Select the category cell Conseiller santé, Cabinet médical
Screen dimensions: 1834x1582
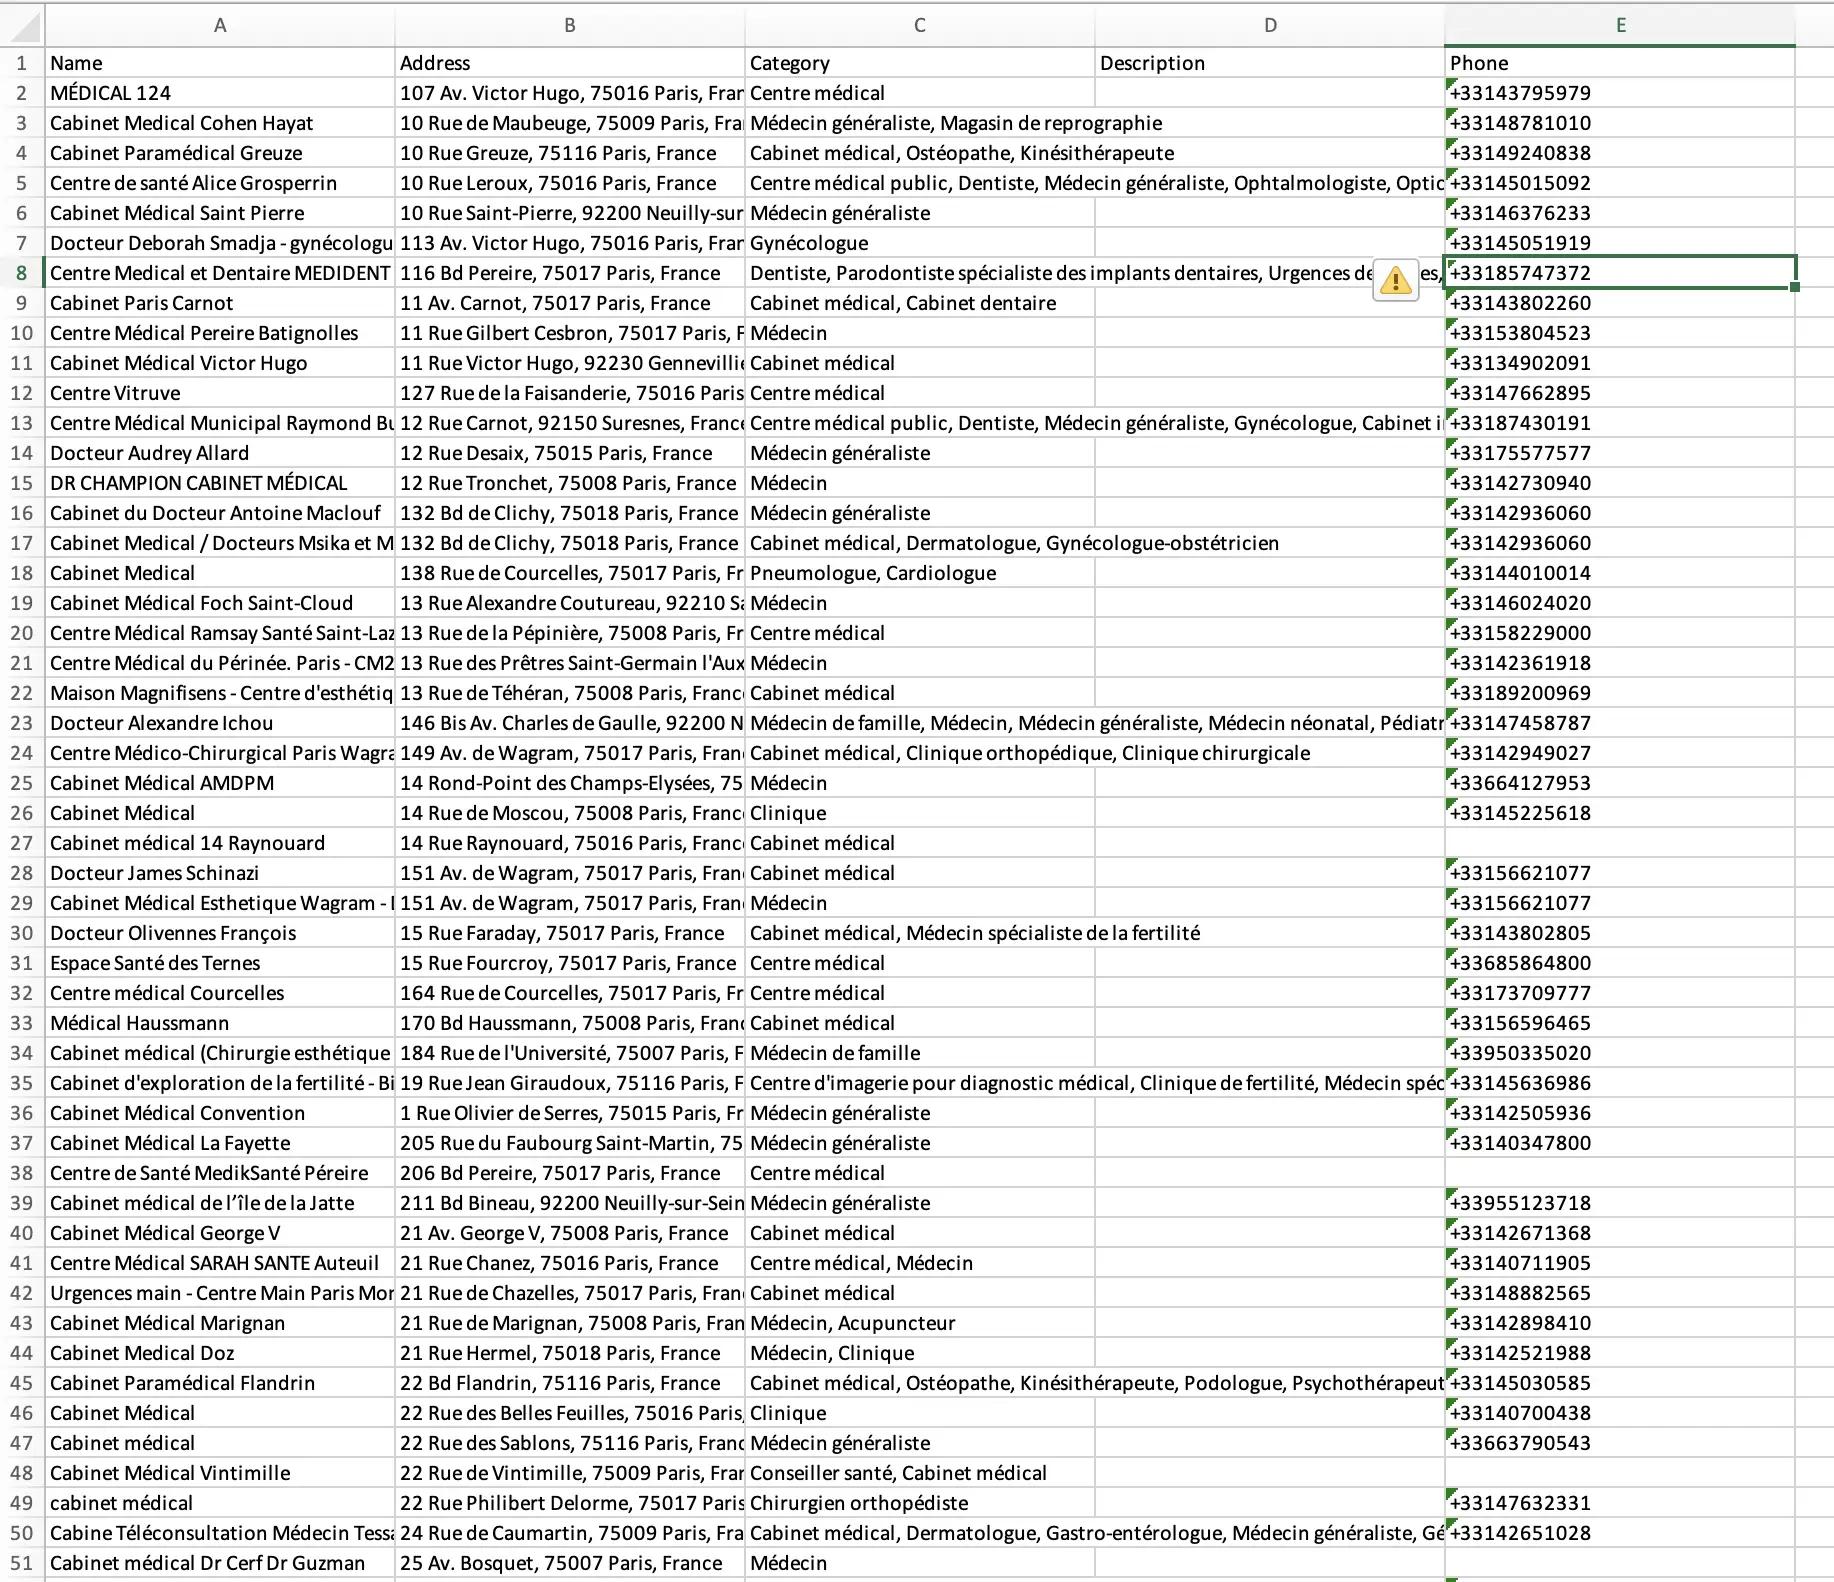click(920, 1473)
